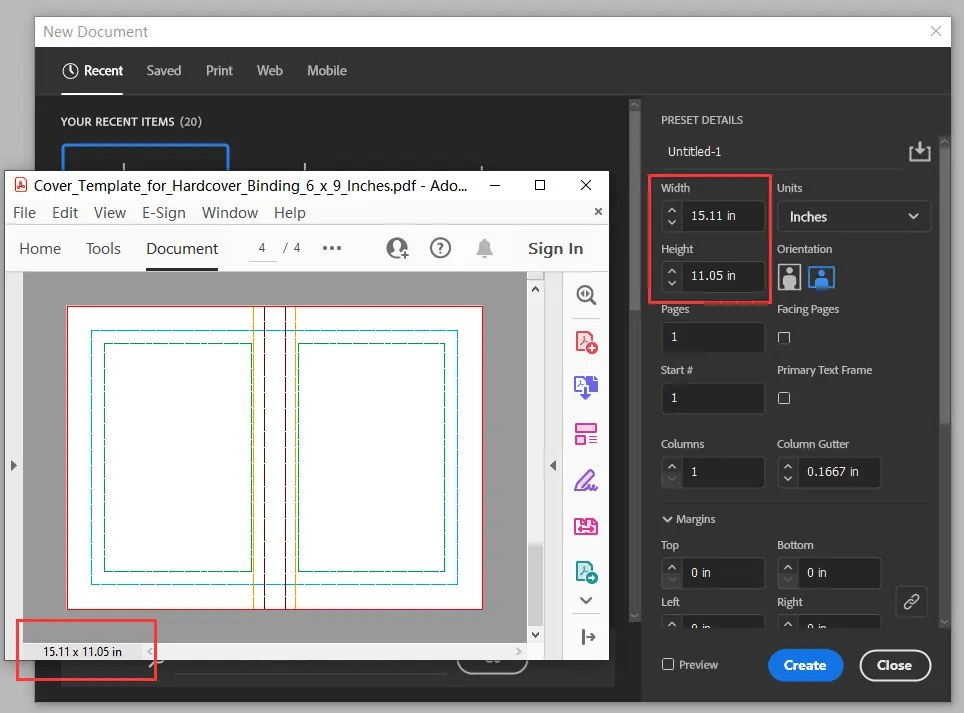This screenshot has height=713, width=964.
Task: Select landscape orientation icon
Action: point(821,277)
